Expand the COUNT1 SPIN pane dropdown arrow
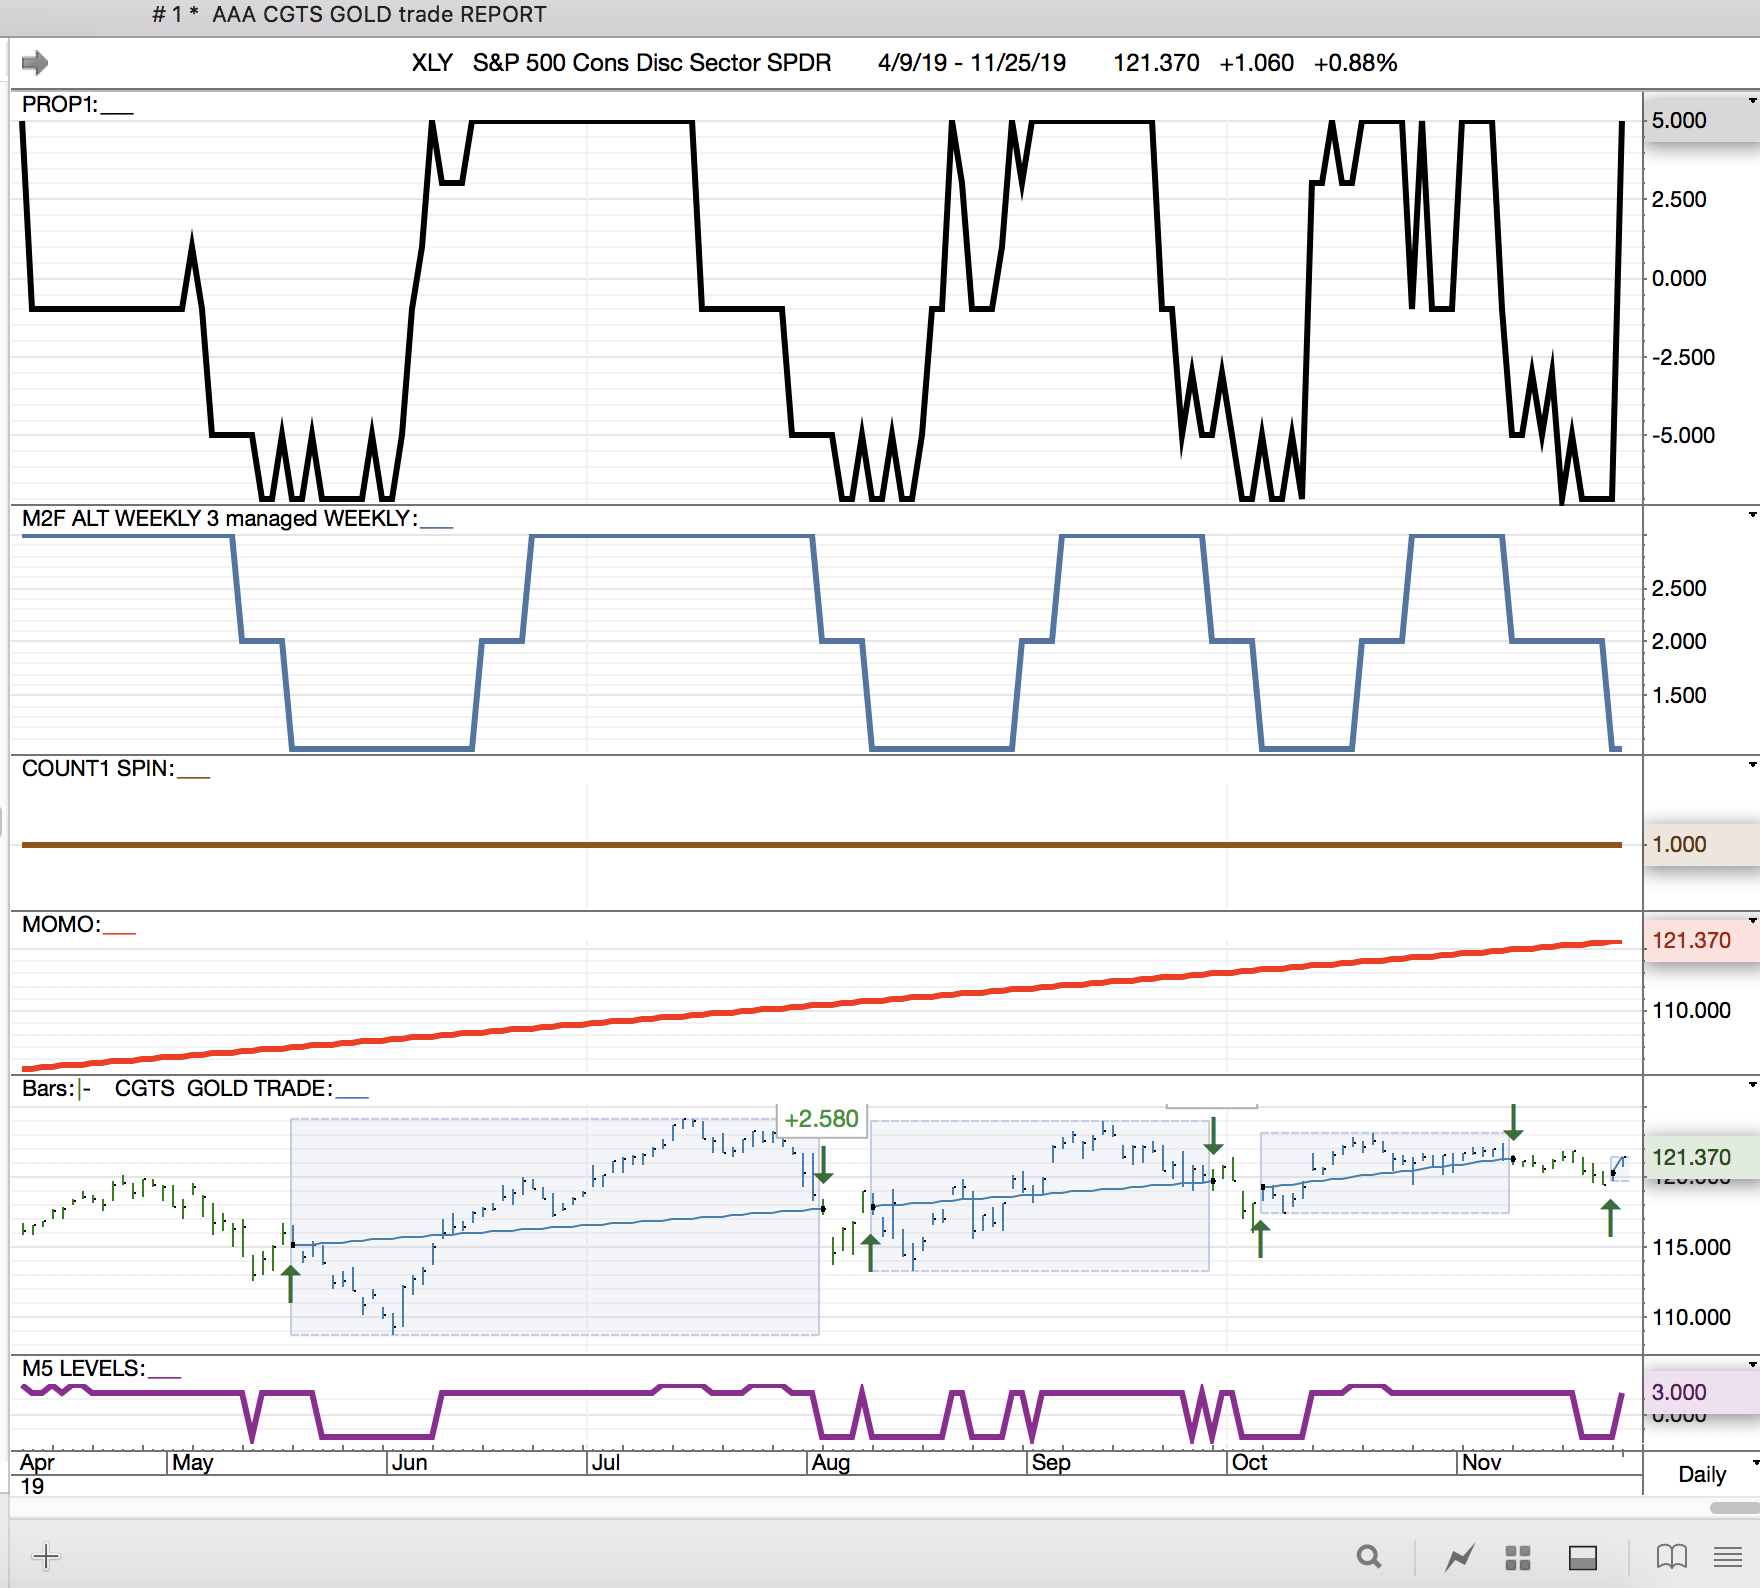The image size is (1760, 1588). [1752, 765]
